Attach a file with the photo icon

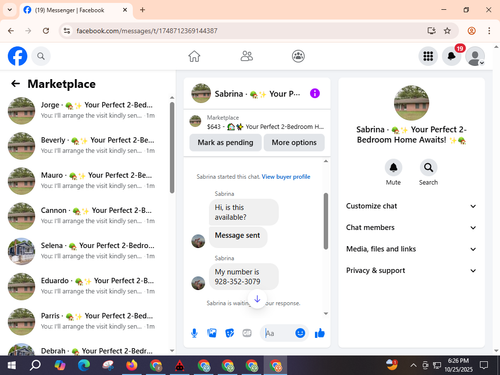coord(212,333)
